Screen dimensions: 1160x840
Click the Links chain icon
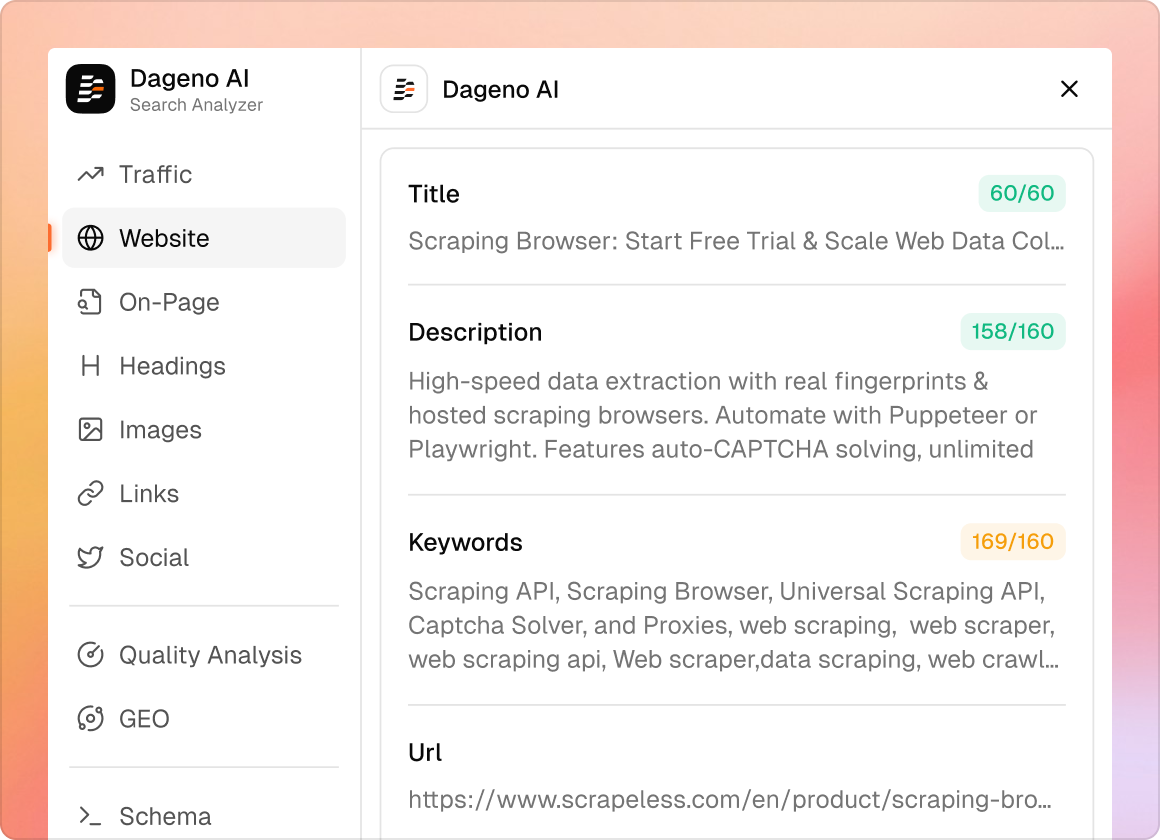[91, 494]
